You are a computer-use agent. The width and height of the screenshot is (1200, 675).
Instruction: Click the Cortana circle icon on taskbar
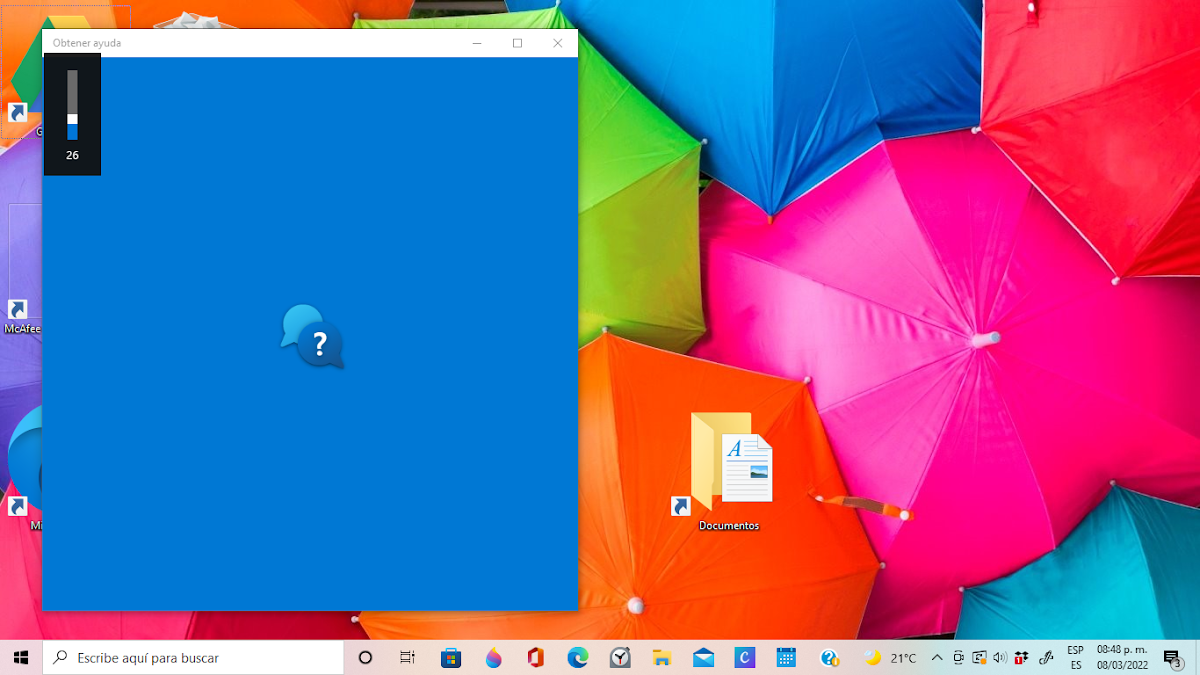click(x=365, y=657)
